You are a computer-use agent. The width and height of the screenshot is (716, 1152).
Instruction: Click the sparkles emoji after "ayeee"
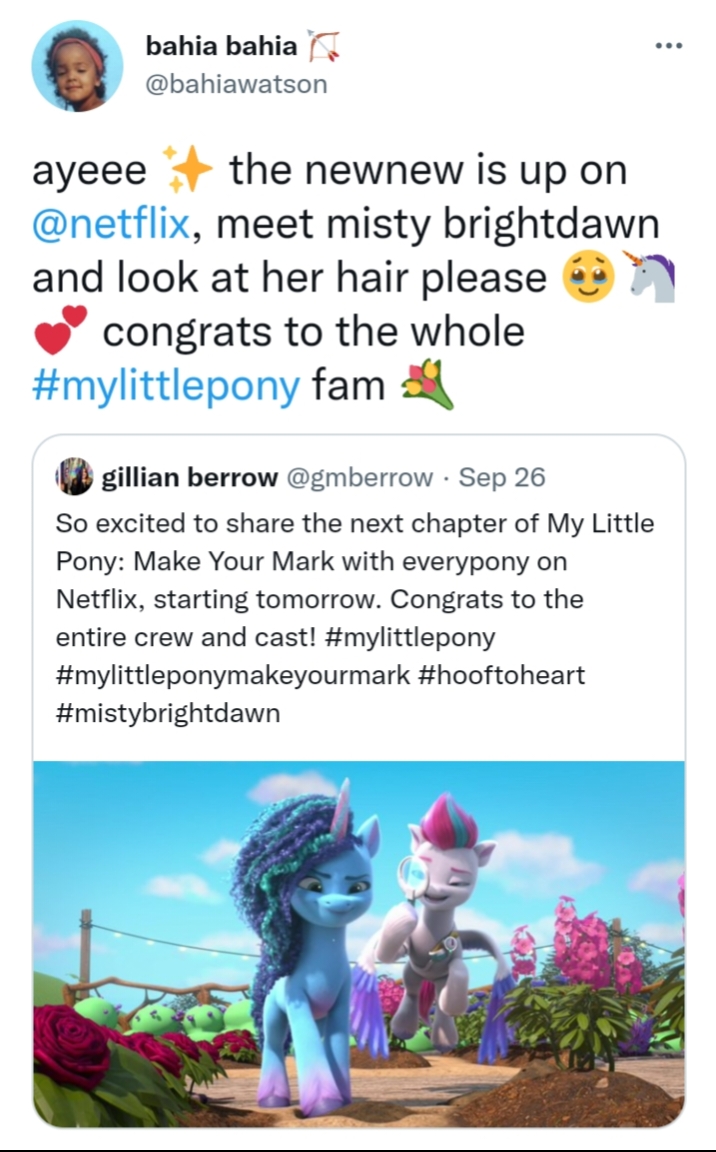click(x=187, y=170)
